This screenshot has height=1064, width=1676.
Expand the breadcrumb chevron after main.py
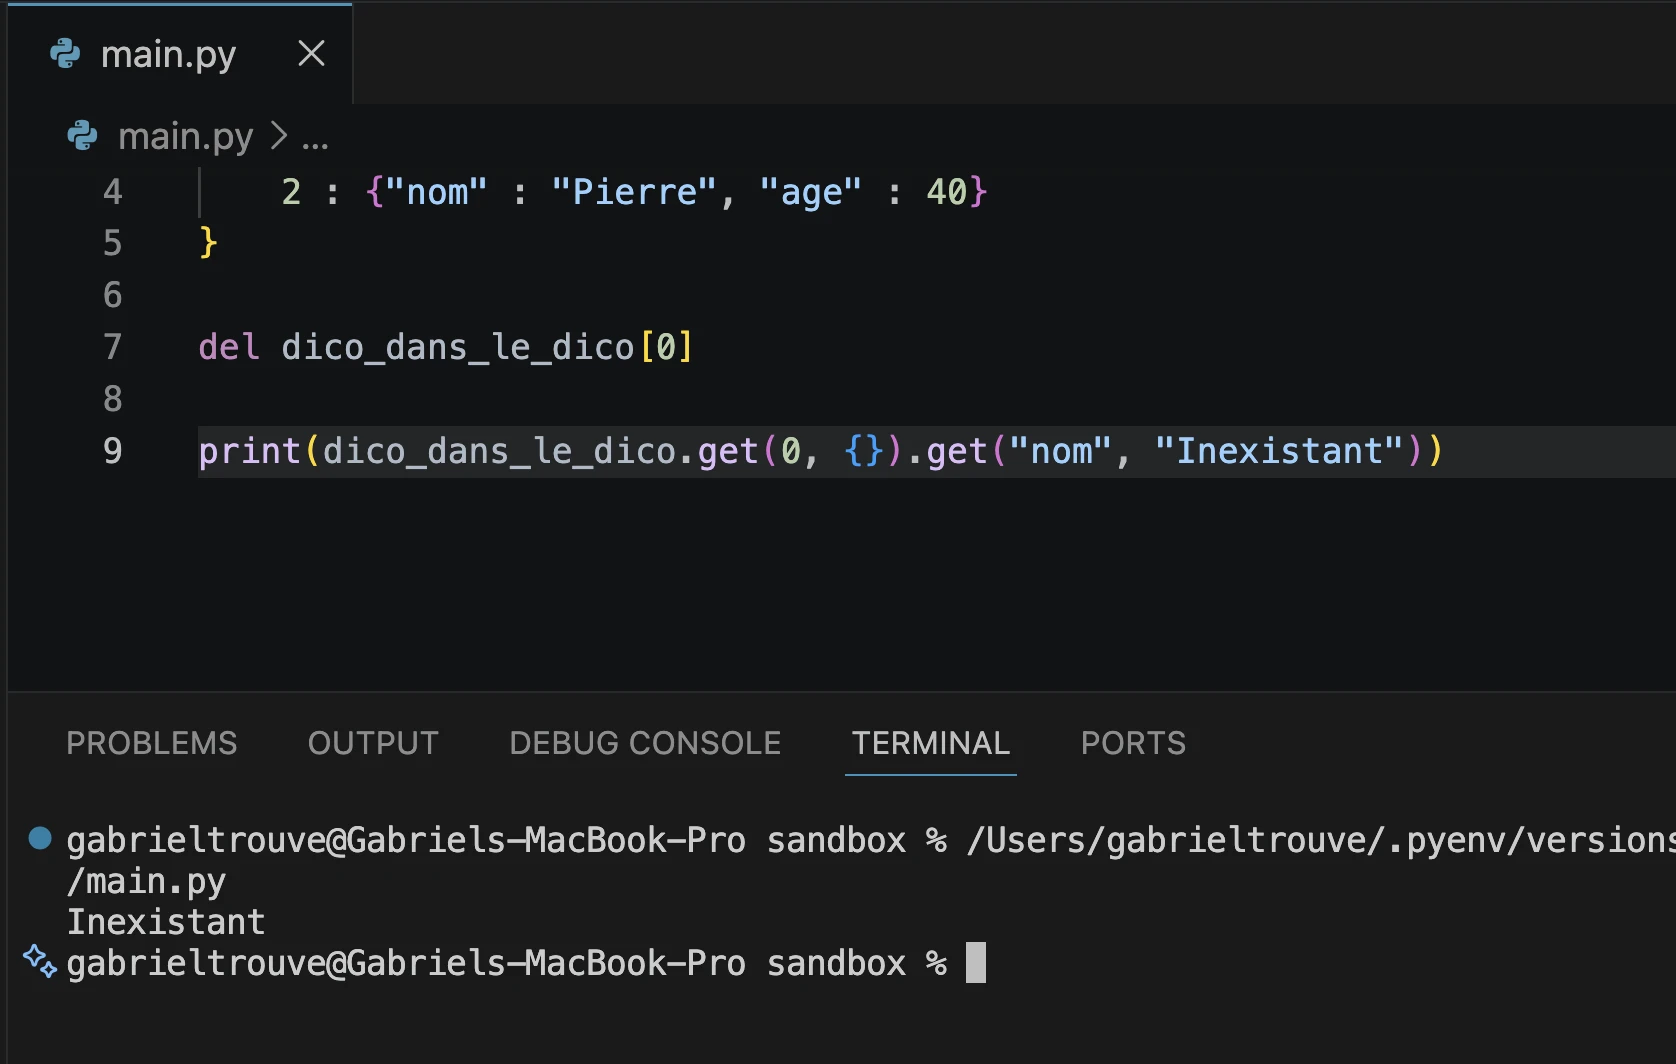(279, 136)
